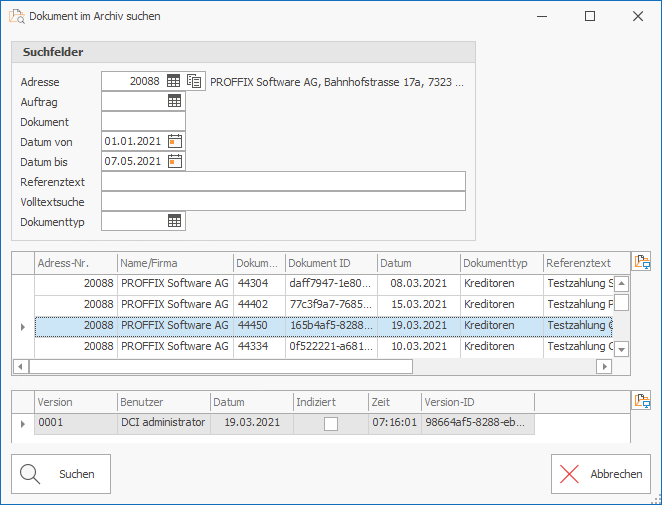This screenshot has width=662, height=505.
Task: Focus the Dokument input field
Action: tap(143, 121)
